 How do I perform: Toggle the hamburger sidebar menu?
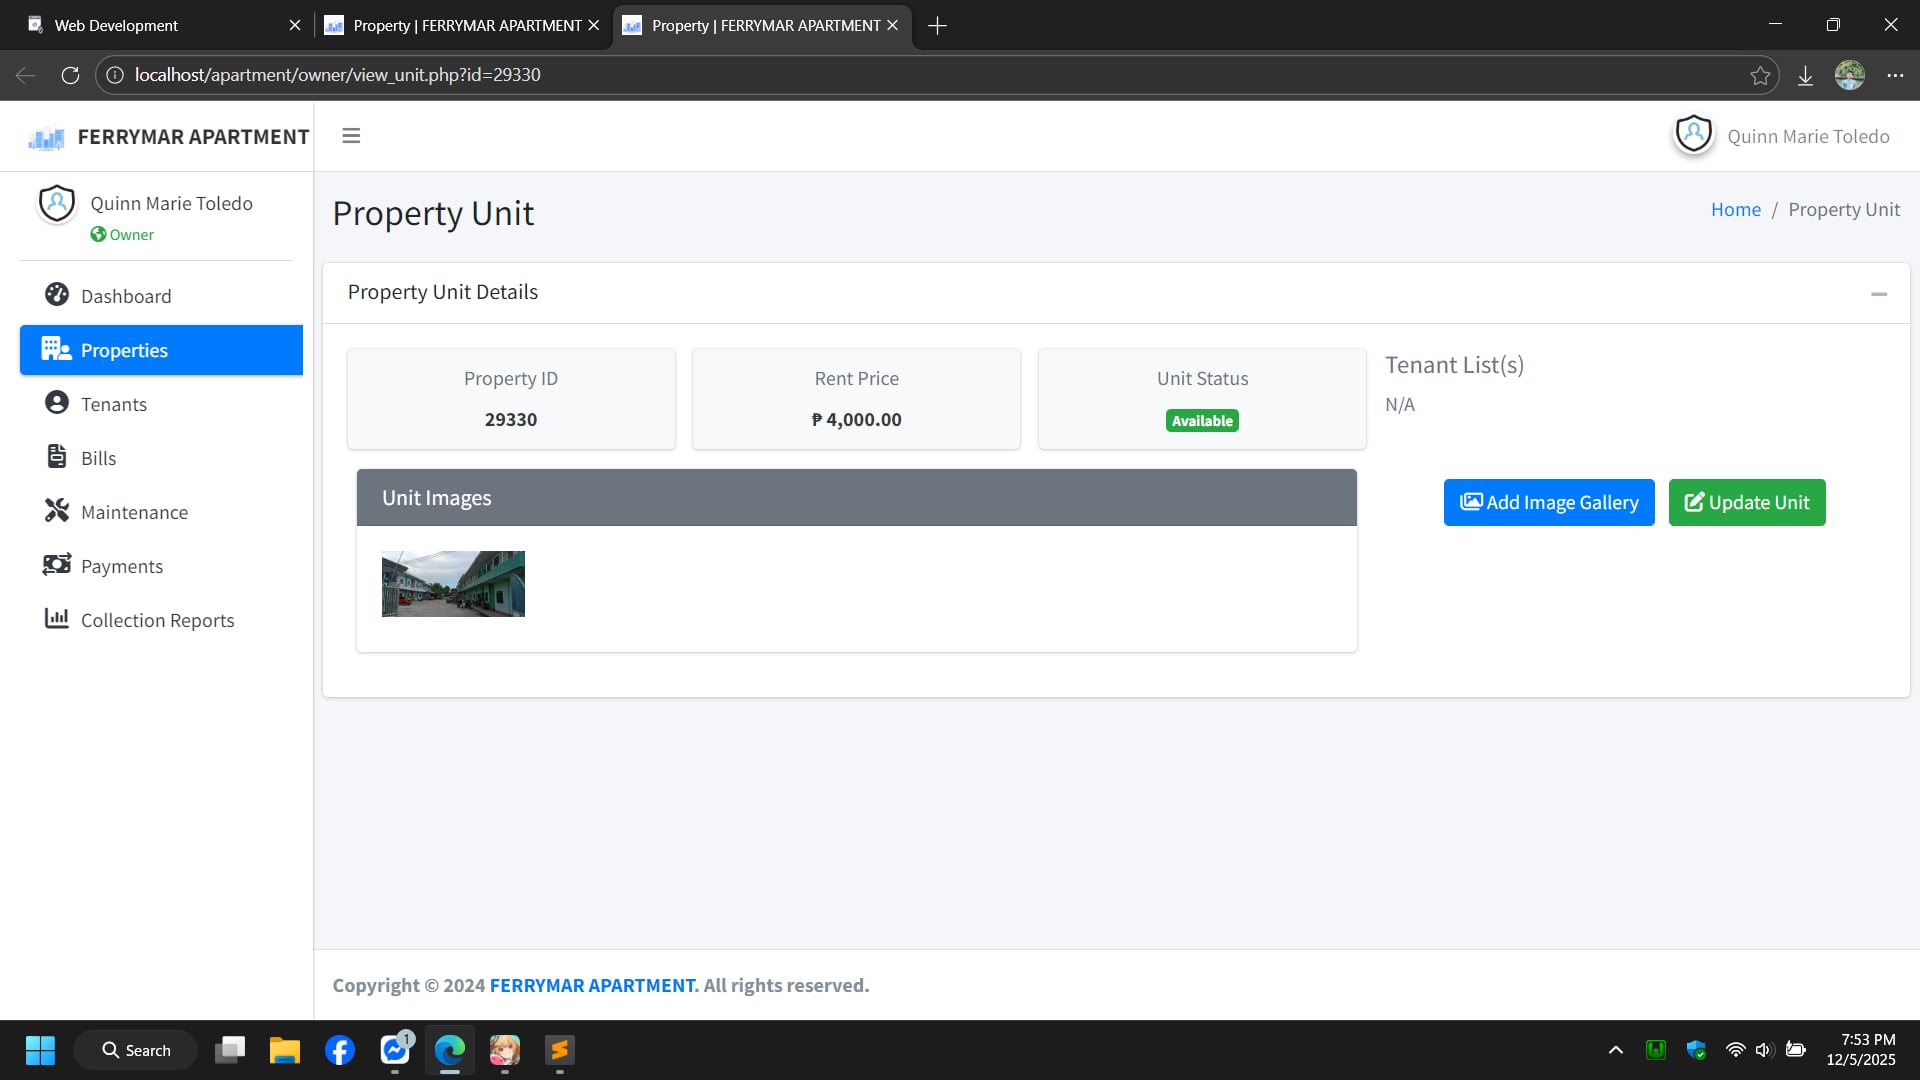click(x=351, y=136)
